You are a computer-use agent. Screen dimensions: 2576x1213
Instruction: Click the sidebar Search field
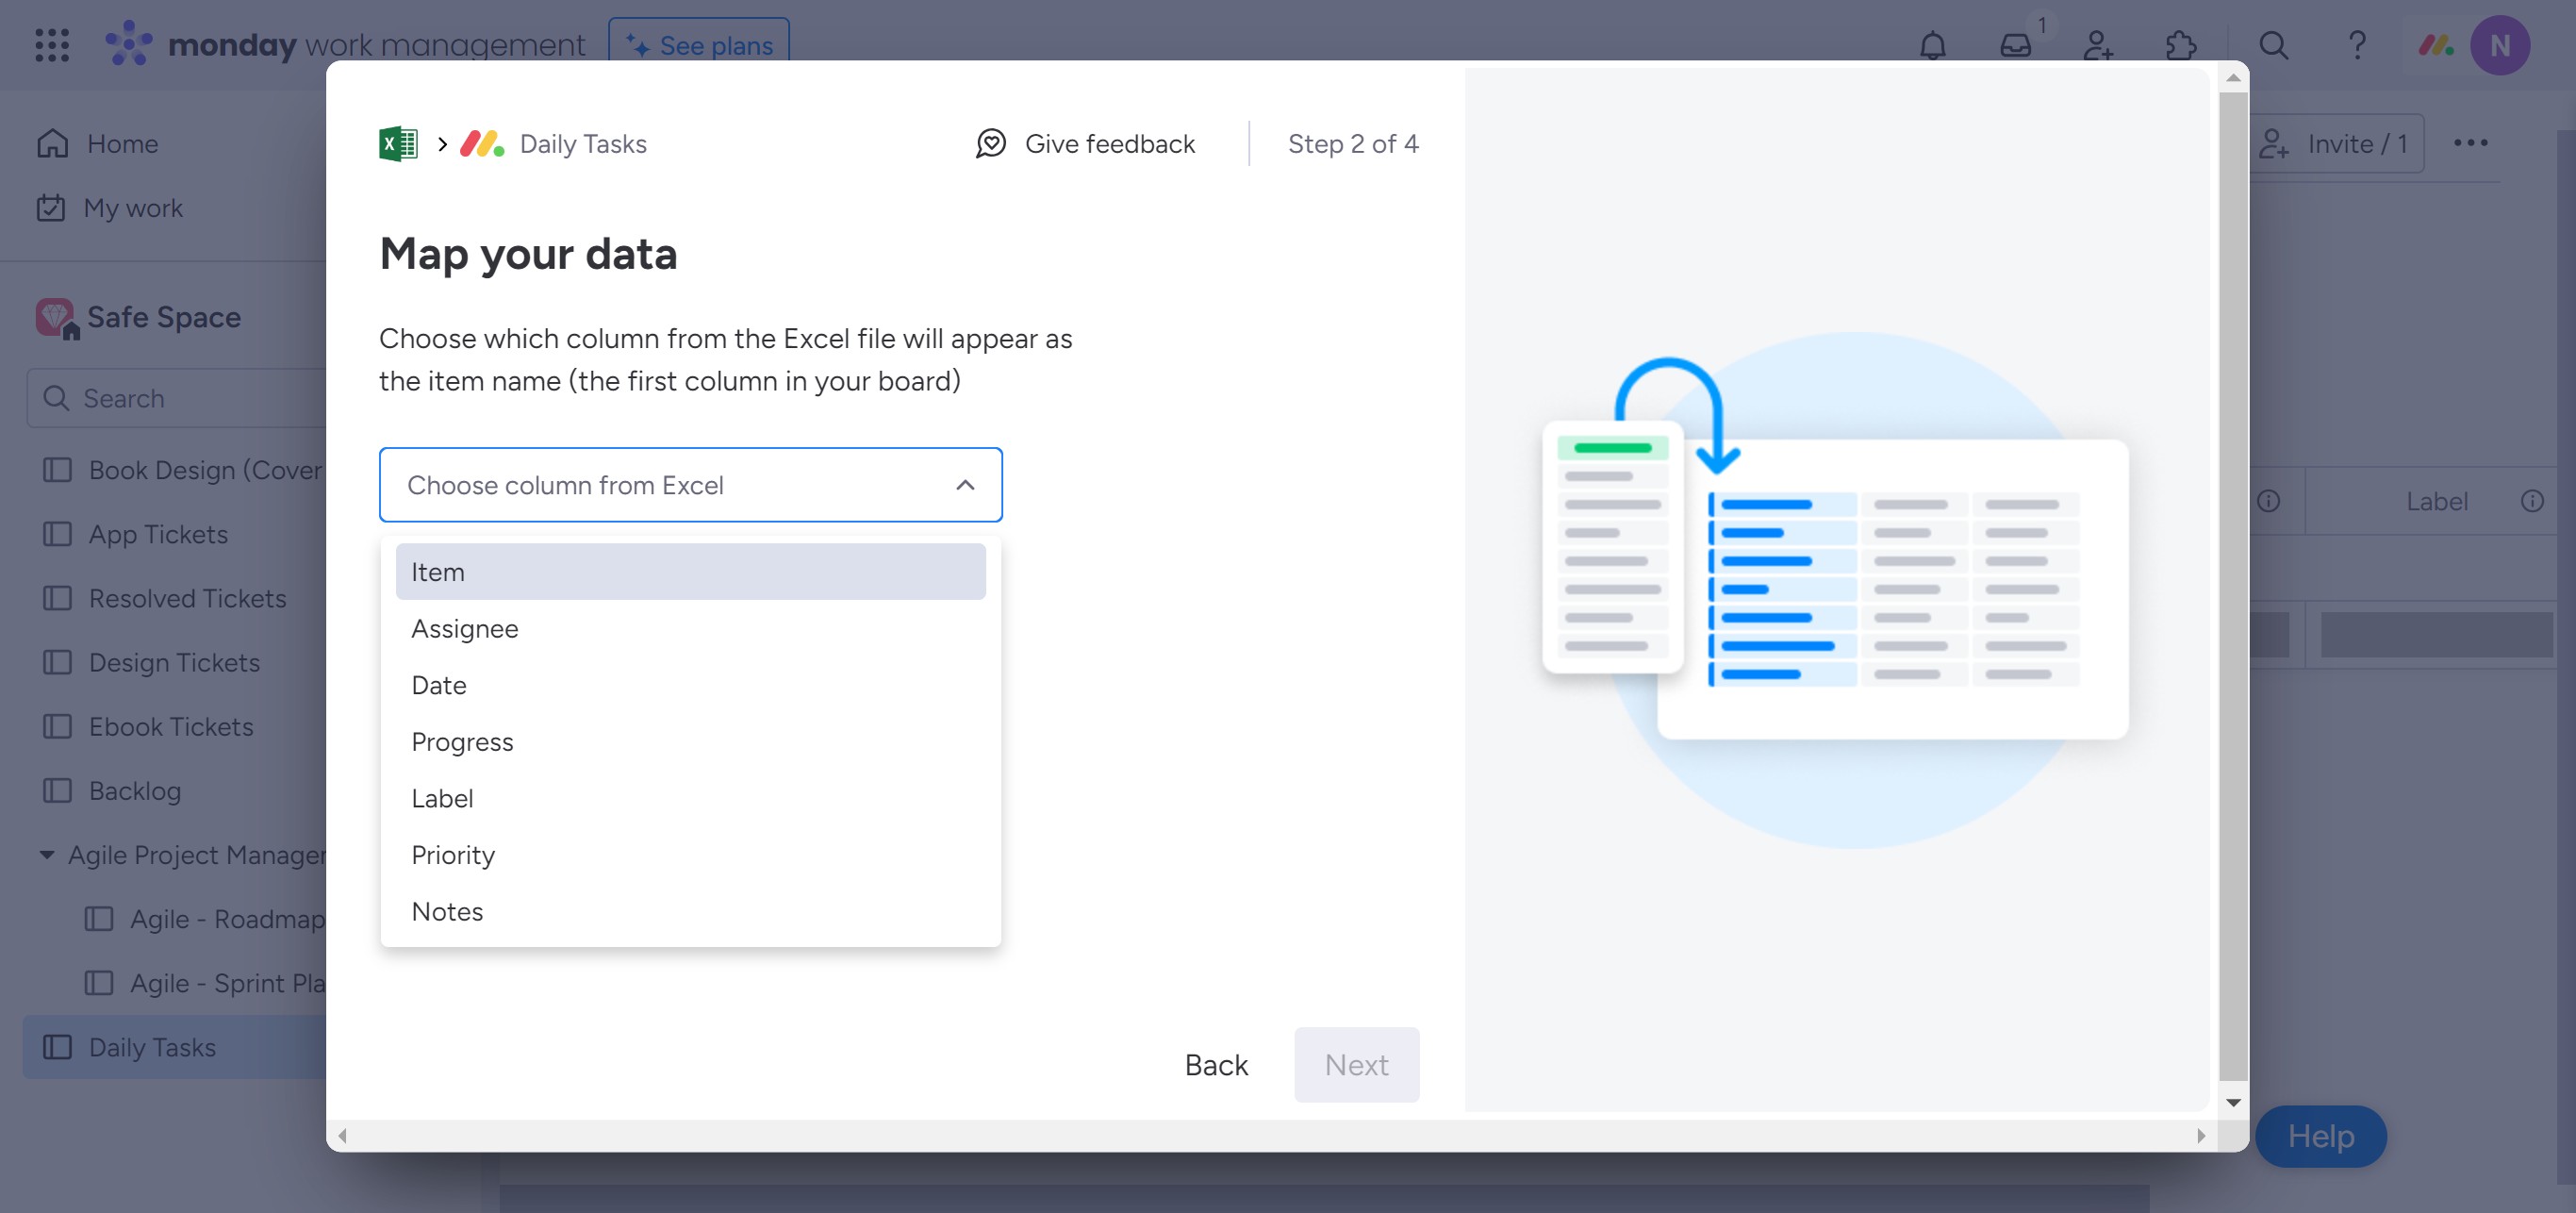[177, 398]
